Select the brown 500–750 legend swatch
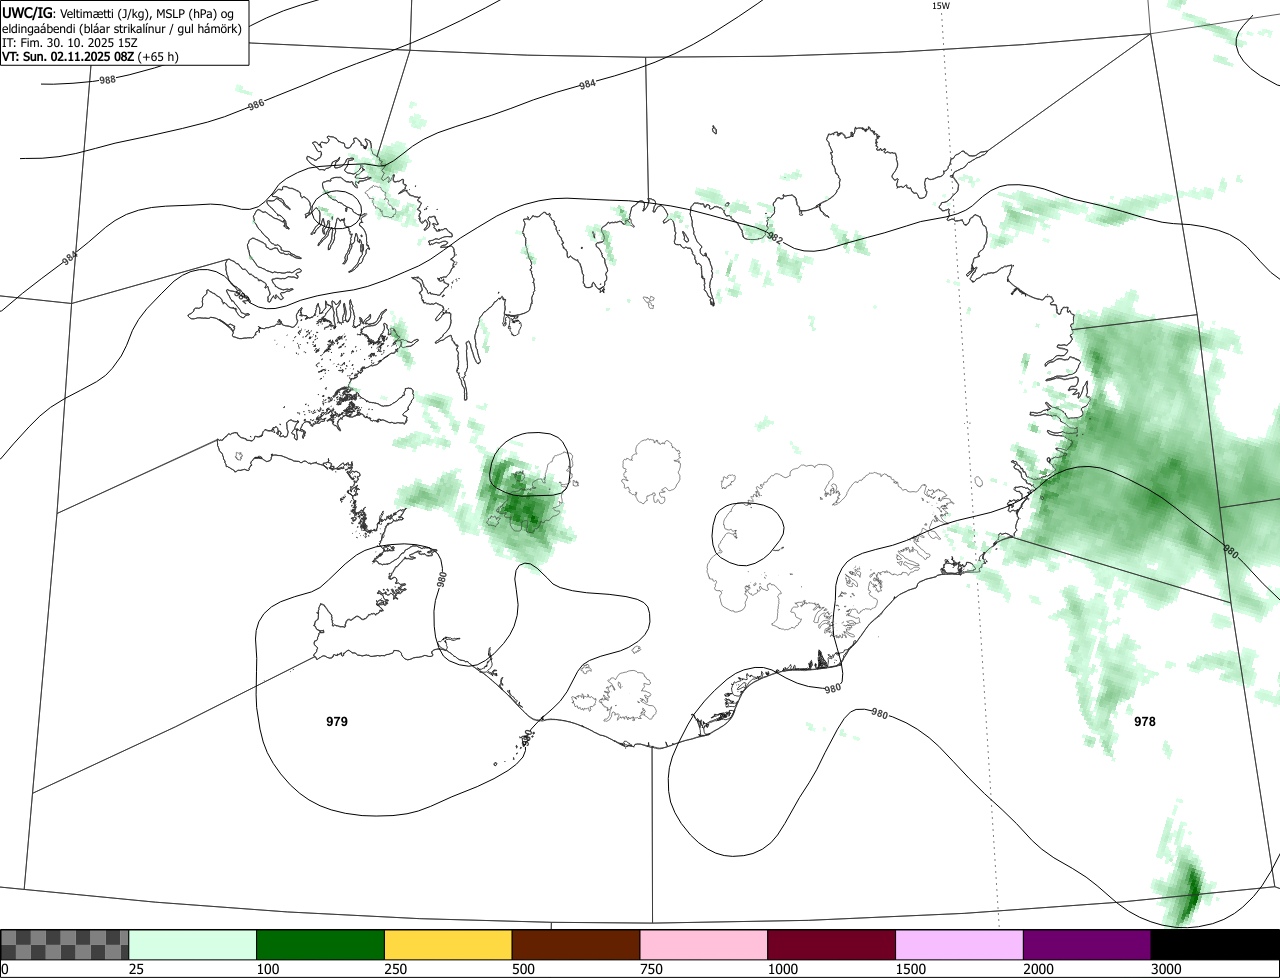Image resolution: width=1280 pixels, height=978 pixels. click(576, 945)
